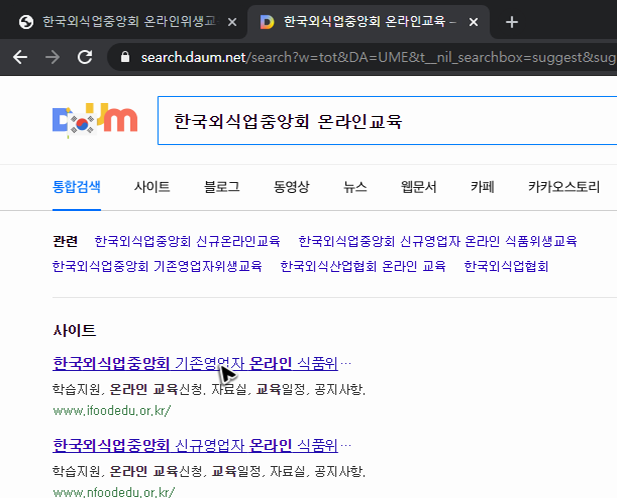Viewport: 617px width, 498px height.
Task: Click the Daum logo
Action: coord(95,119)
